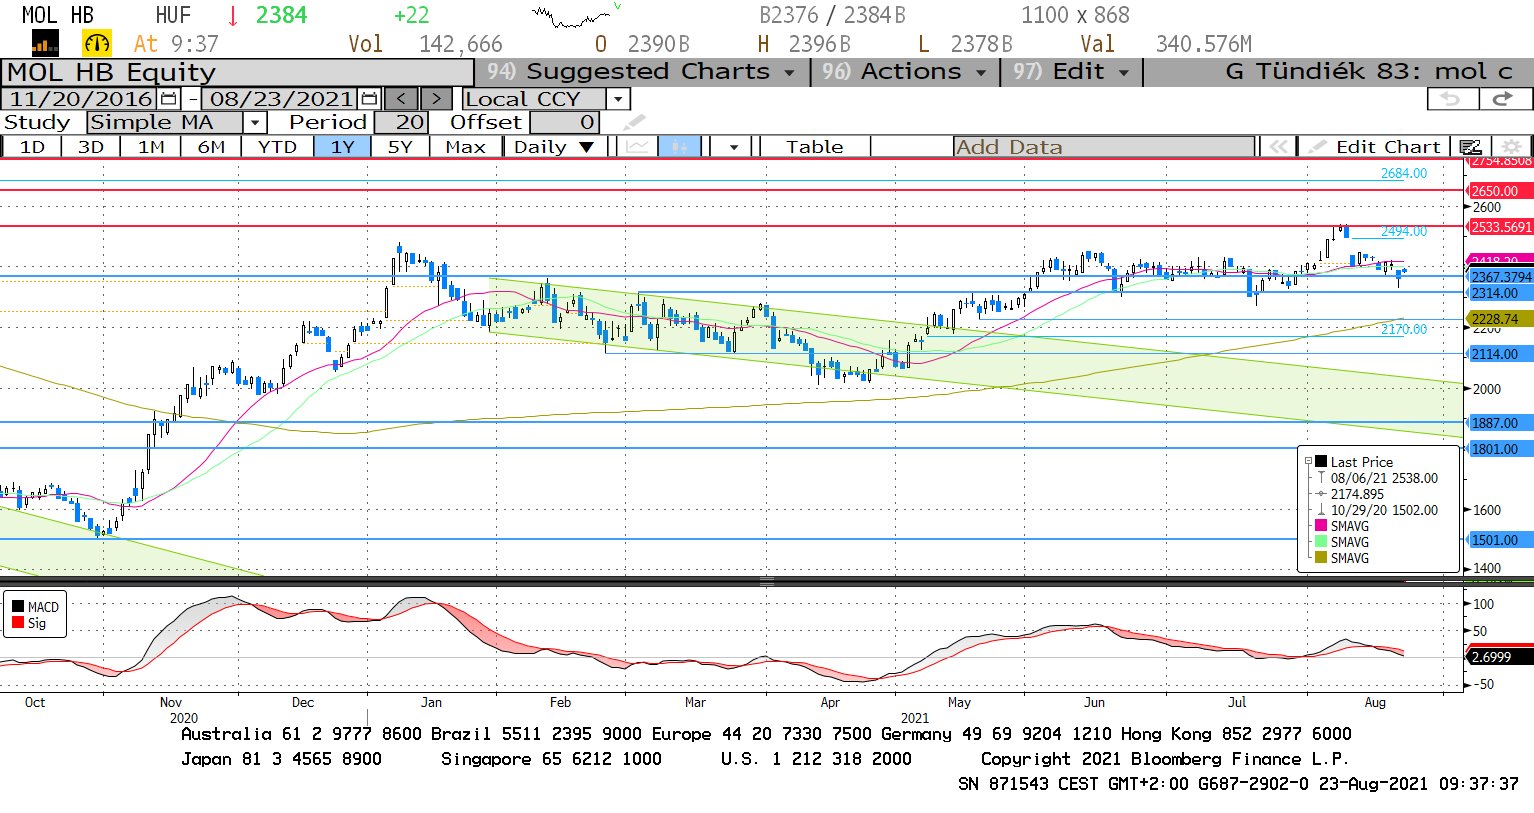Click the MOL HB Equity security field
This screenshot has height=813, width=1534.
pos(237,73)
